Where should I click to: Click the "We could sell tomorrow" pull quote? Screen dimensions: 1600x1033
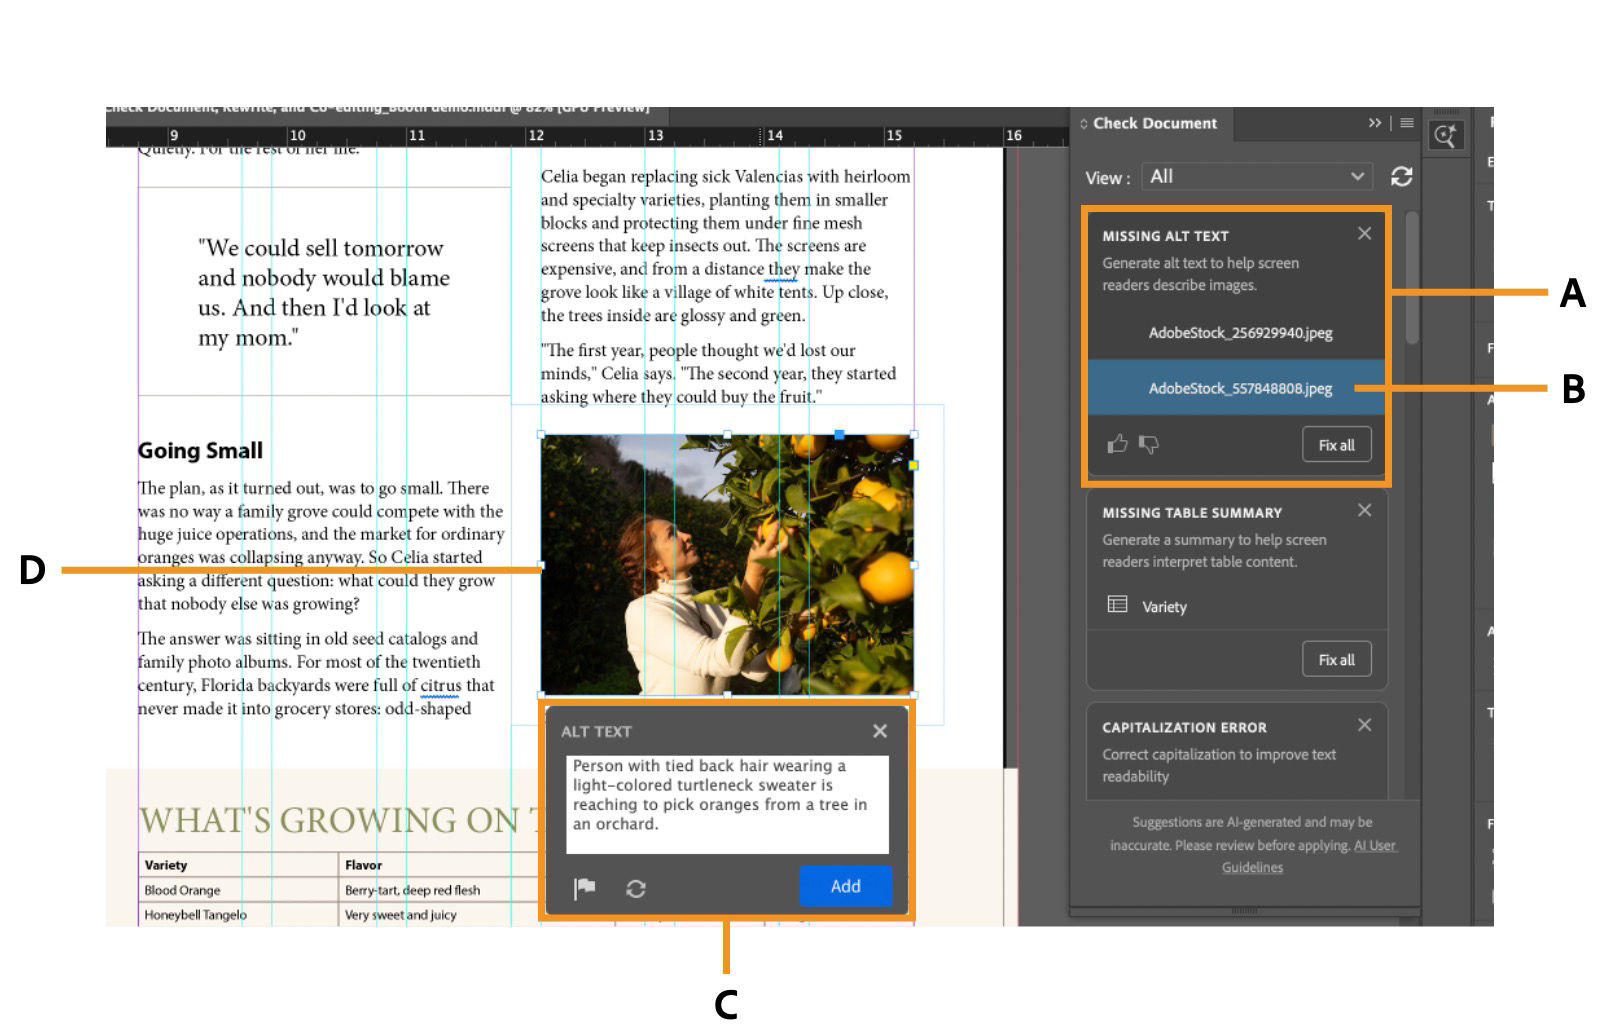click(324, 293)
